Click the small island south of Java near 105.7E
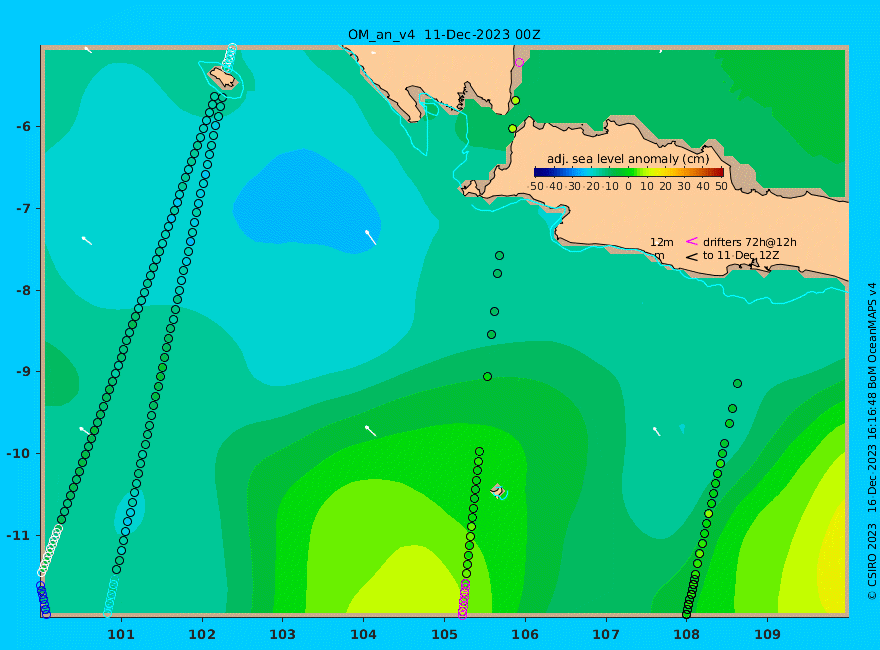This screenshot has height=650, width=880. point(497,491)
